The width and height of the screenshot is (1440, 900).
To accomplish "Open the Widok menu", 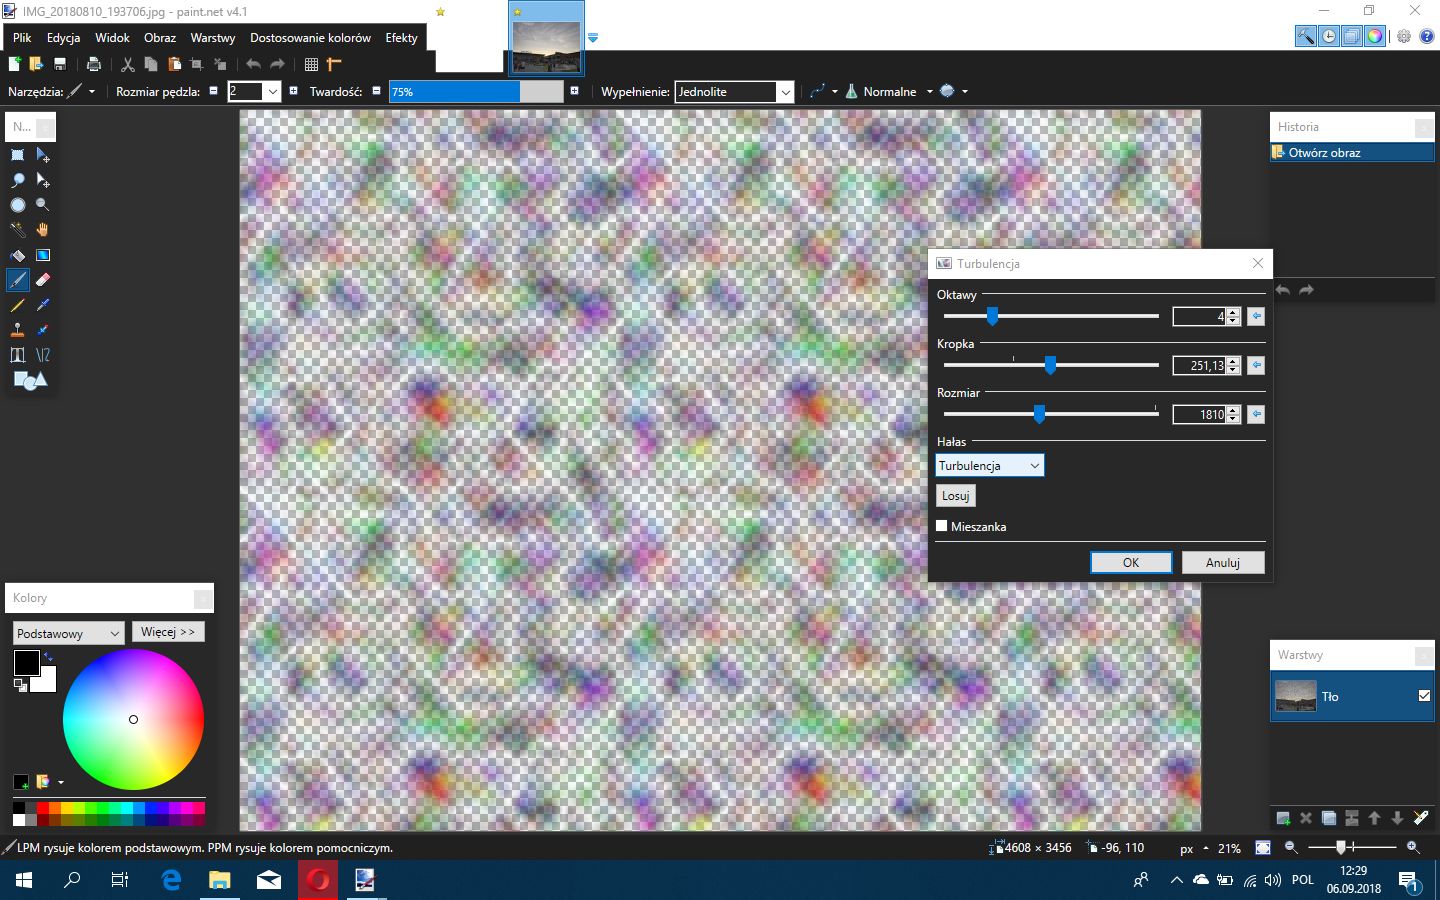I will (112, 37).
